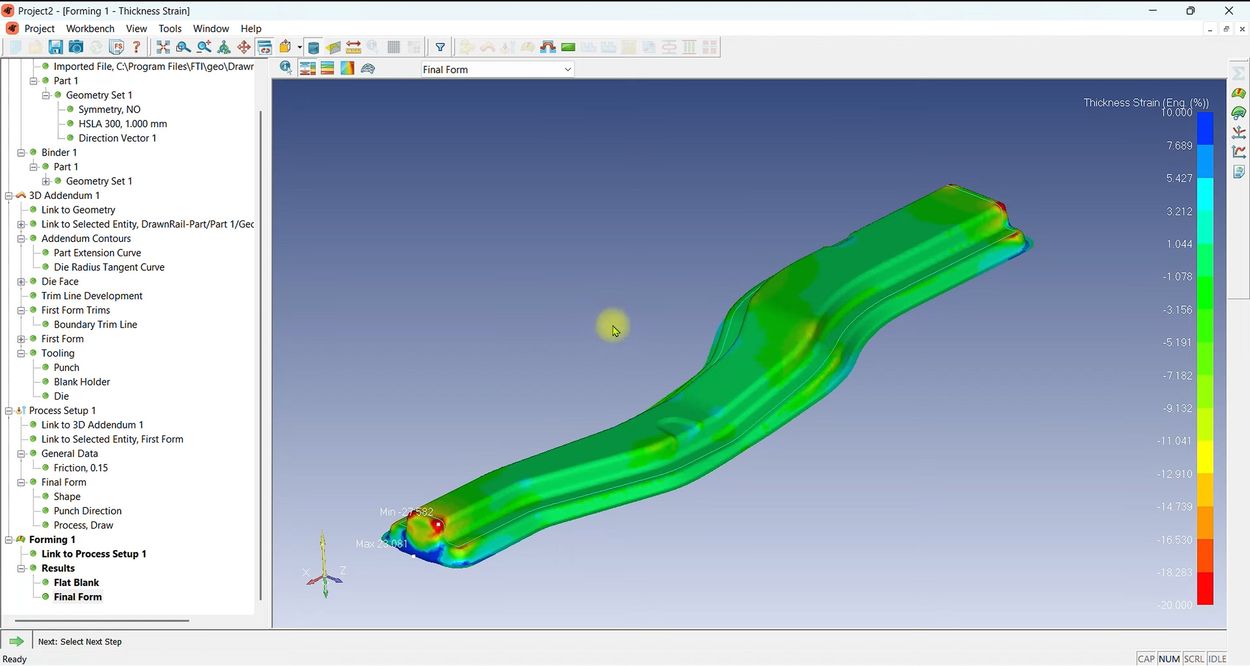Click the green Next Step arrow button
This screenshot has height=666, width=1250.
coord(16,641)
